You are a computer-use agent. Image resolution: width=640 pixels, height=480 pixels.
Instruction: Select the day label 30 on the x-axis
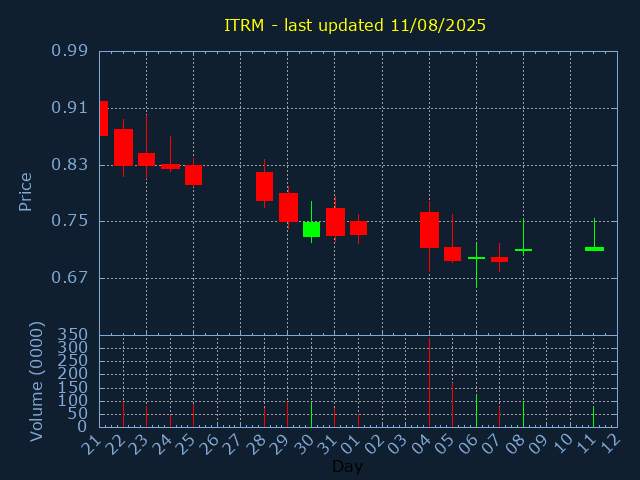click(303, 444)
